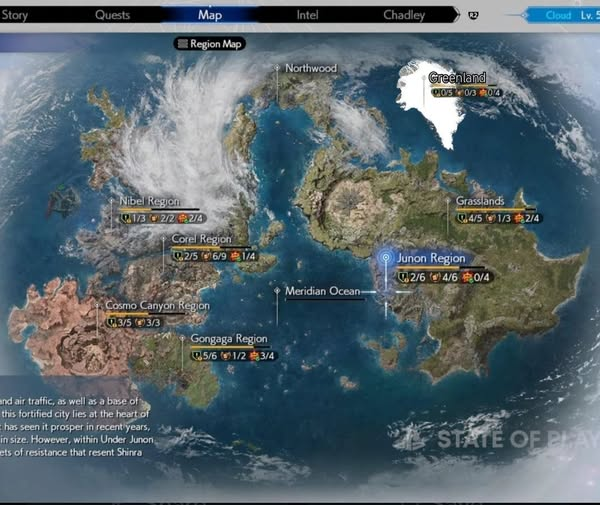Select the Northwood region label
The width and height of the screenshot is (600, 505).
(311, 68)
